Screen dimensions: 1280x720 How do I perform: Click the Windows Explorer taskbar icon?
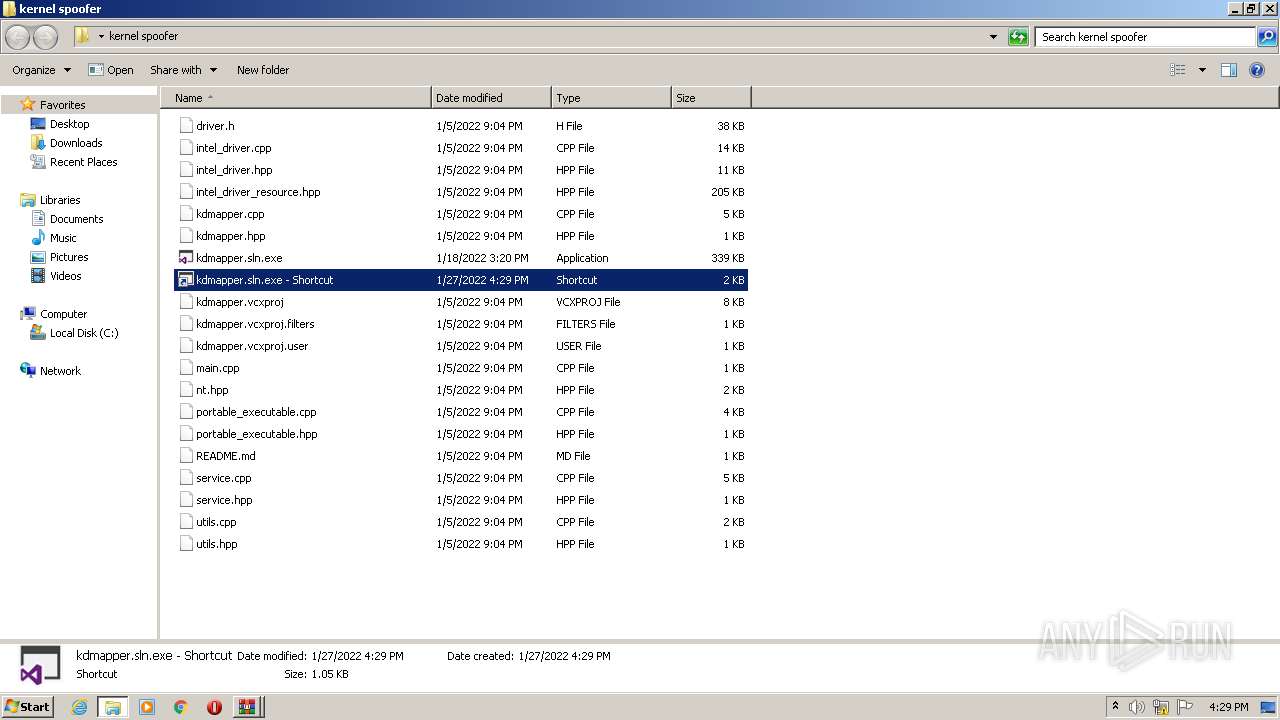(x=112, y=707)
